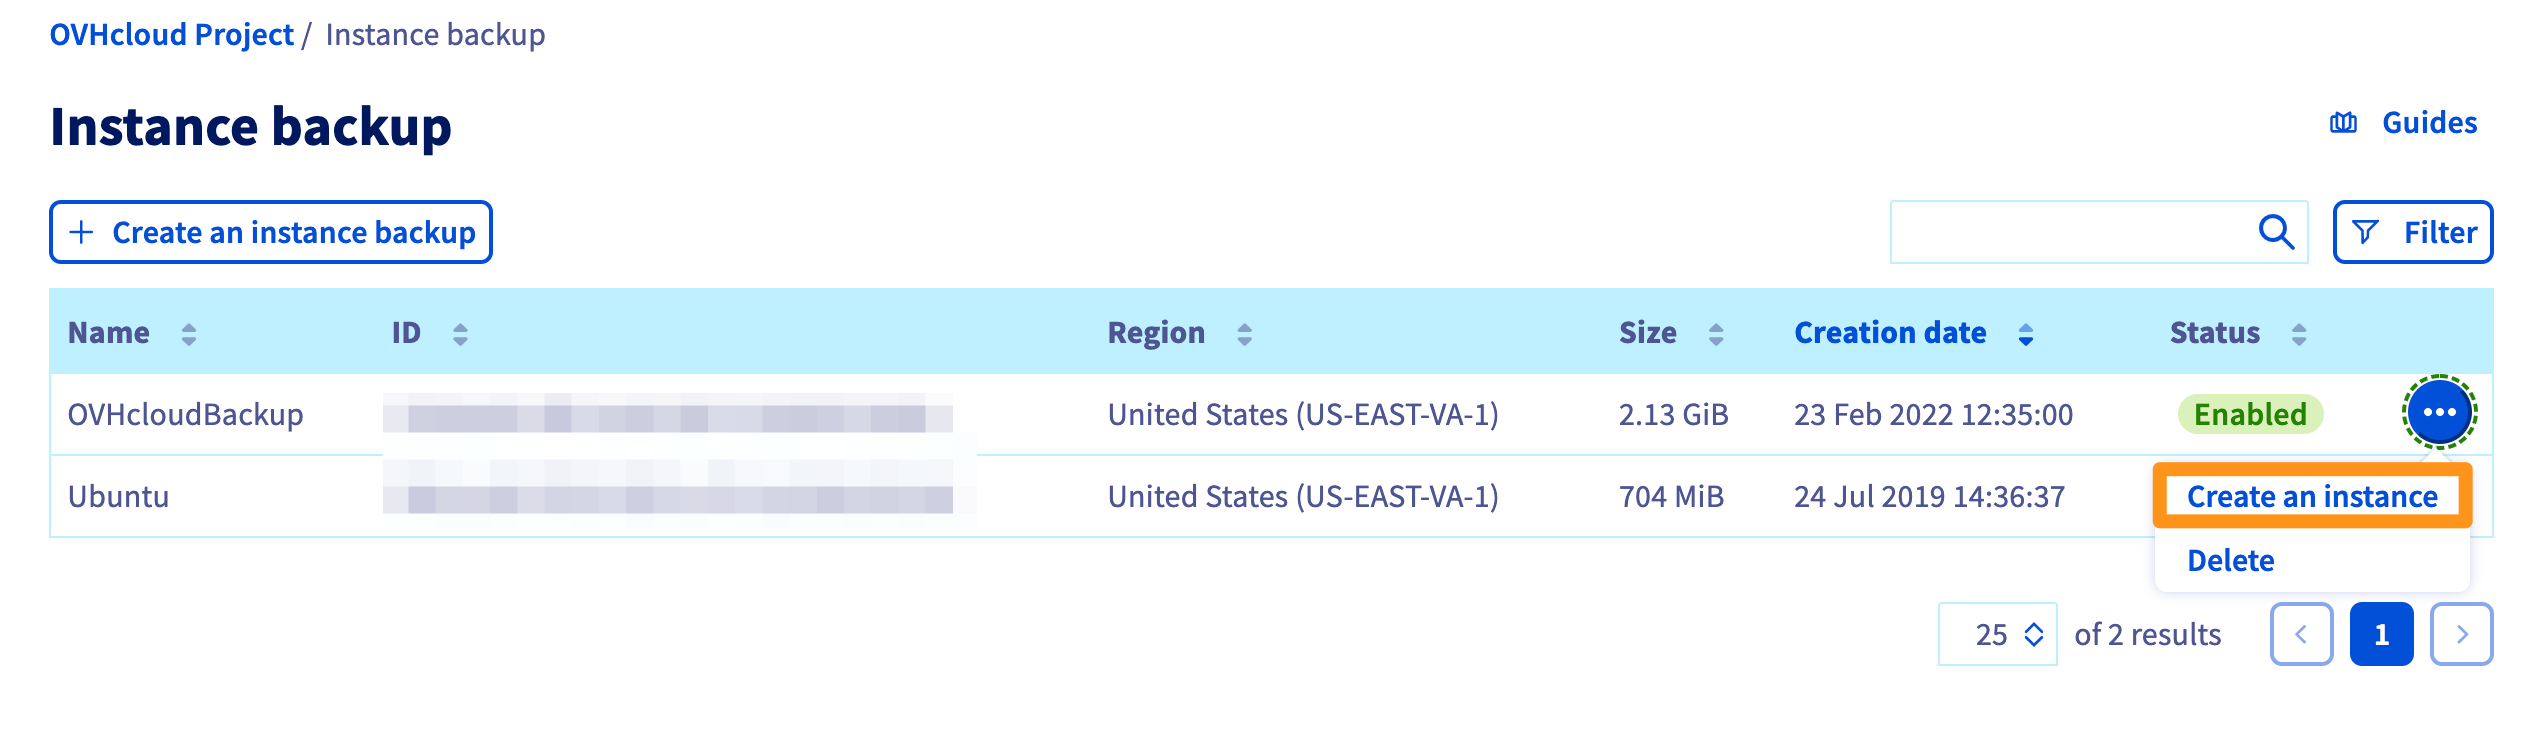Open the actions menu for OVHcloudBackup
2532x730 pixels.
tap(2439, 412)
